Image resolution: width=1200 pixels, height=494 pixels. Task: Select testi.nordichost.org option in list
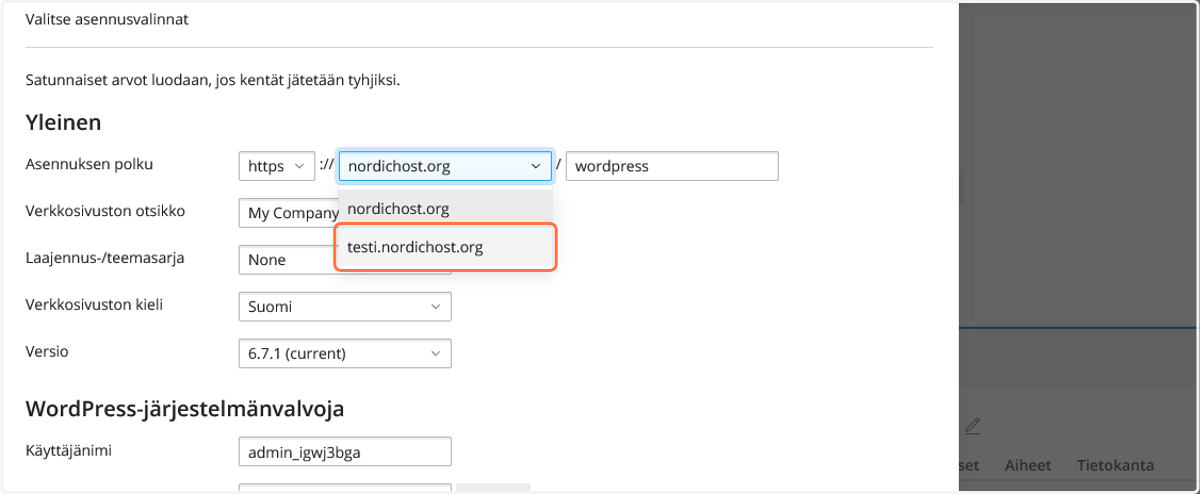click(445, 247)
